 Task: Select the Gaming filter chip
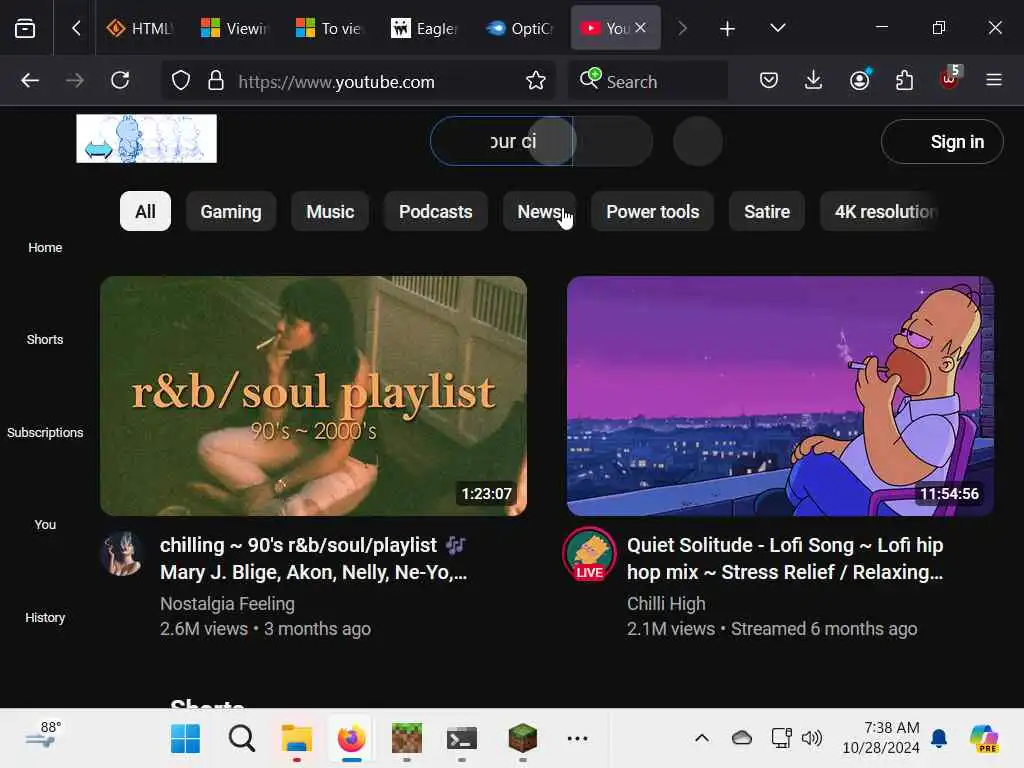click(x=231, y=212)
